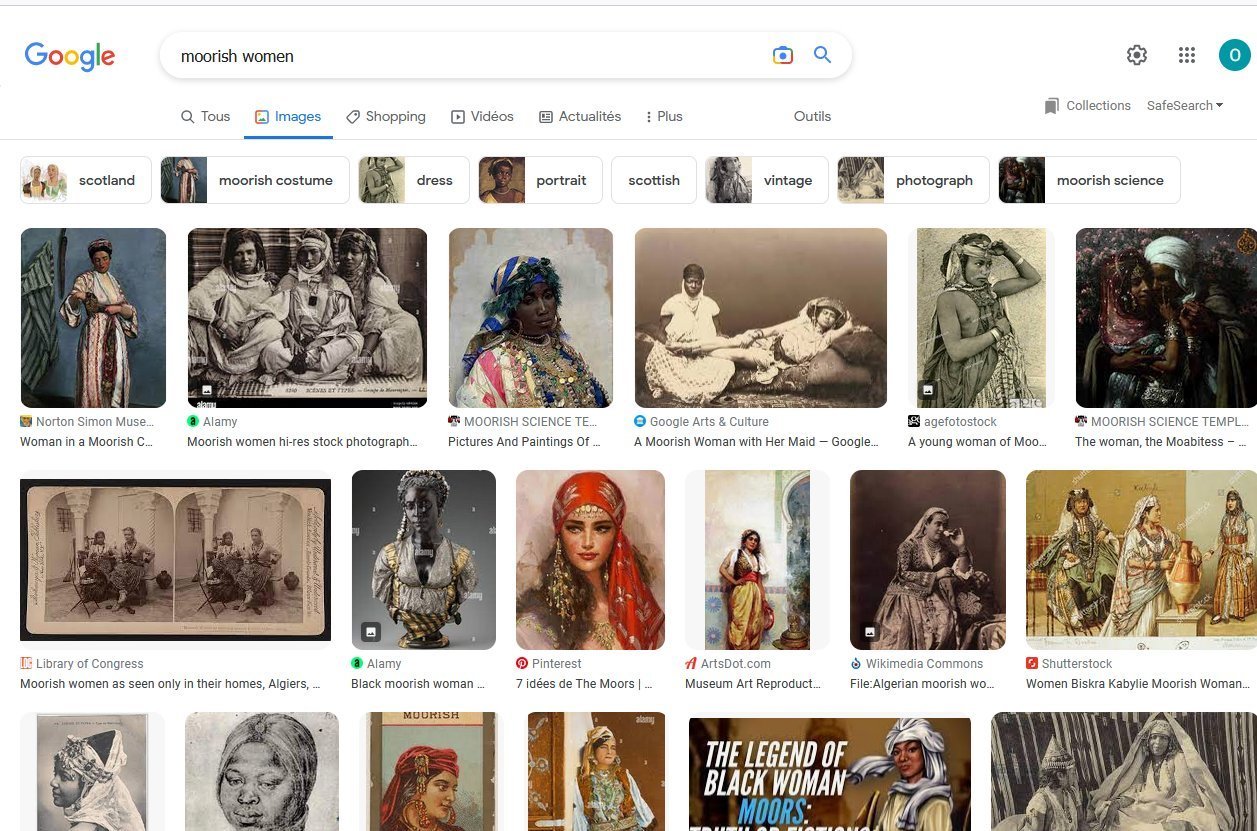
Task: Apply the vintage filter chip
Action: [x=767, y=180]
